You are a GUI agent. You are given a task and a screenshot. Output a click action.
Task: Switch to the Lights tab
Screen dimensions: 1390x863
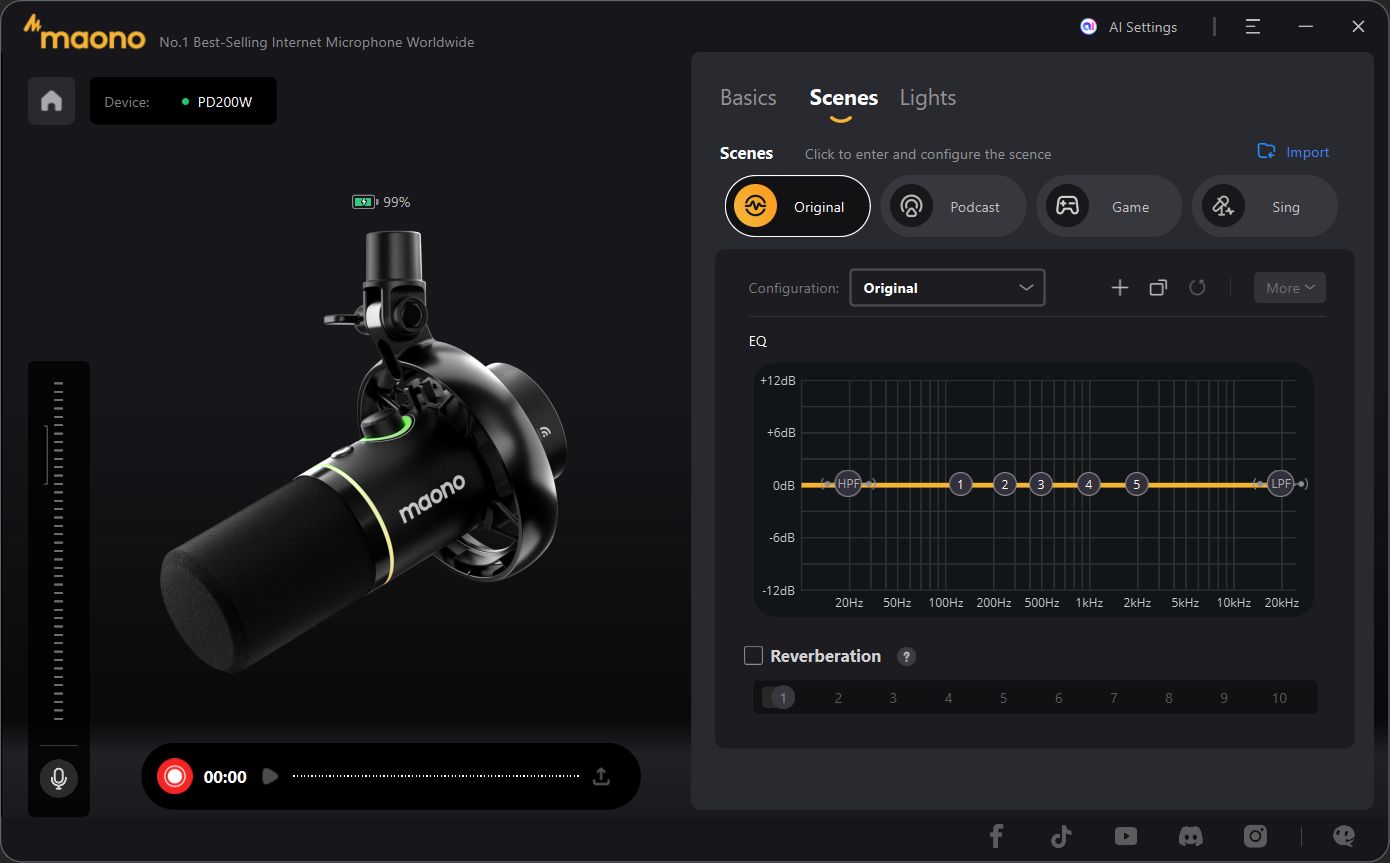click(928, 98)
